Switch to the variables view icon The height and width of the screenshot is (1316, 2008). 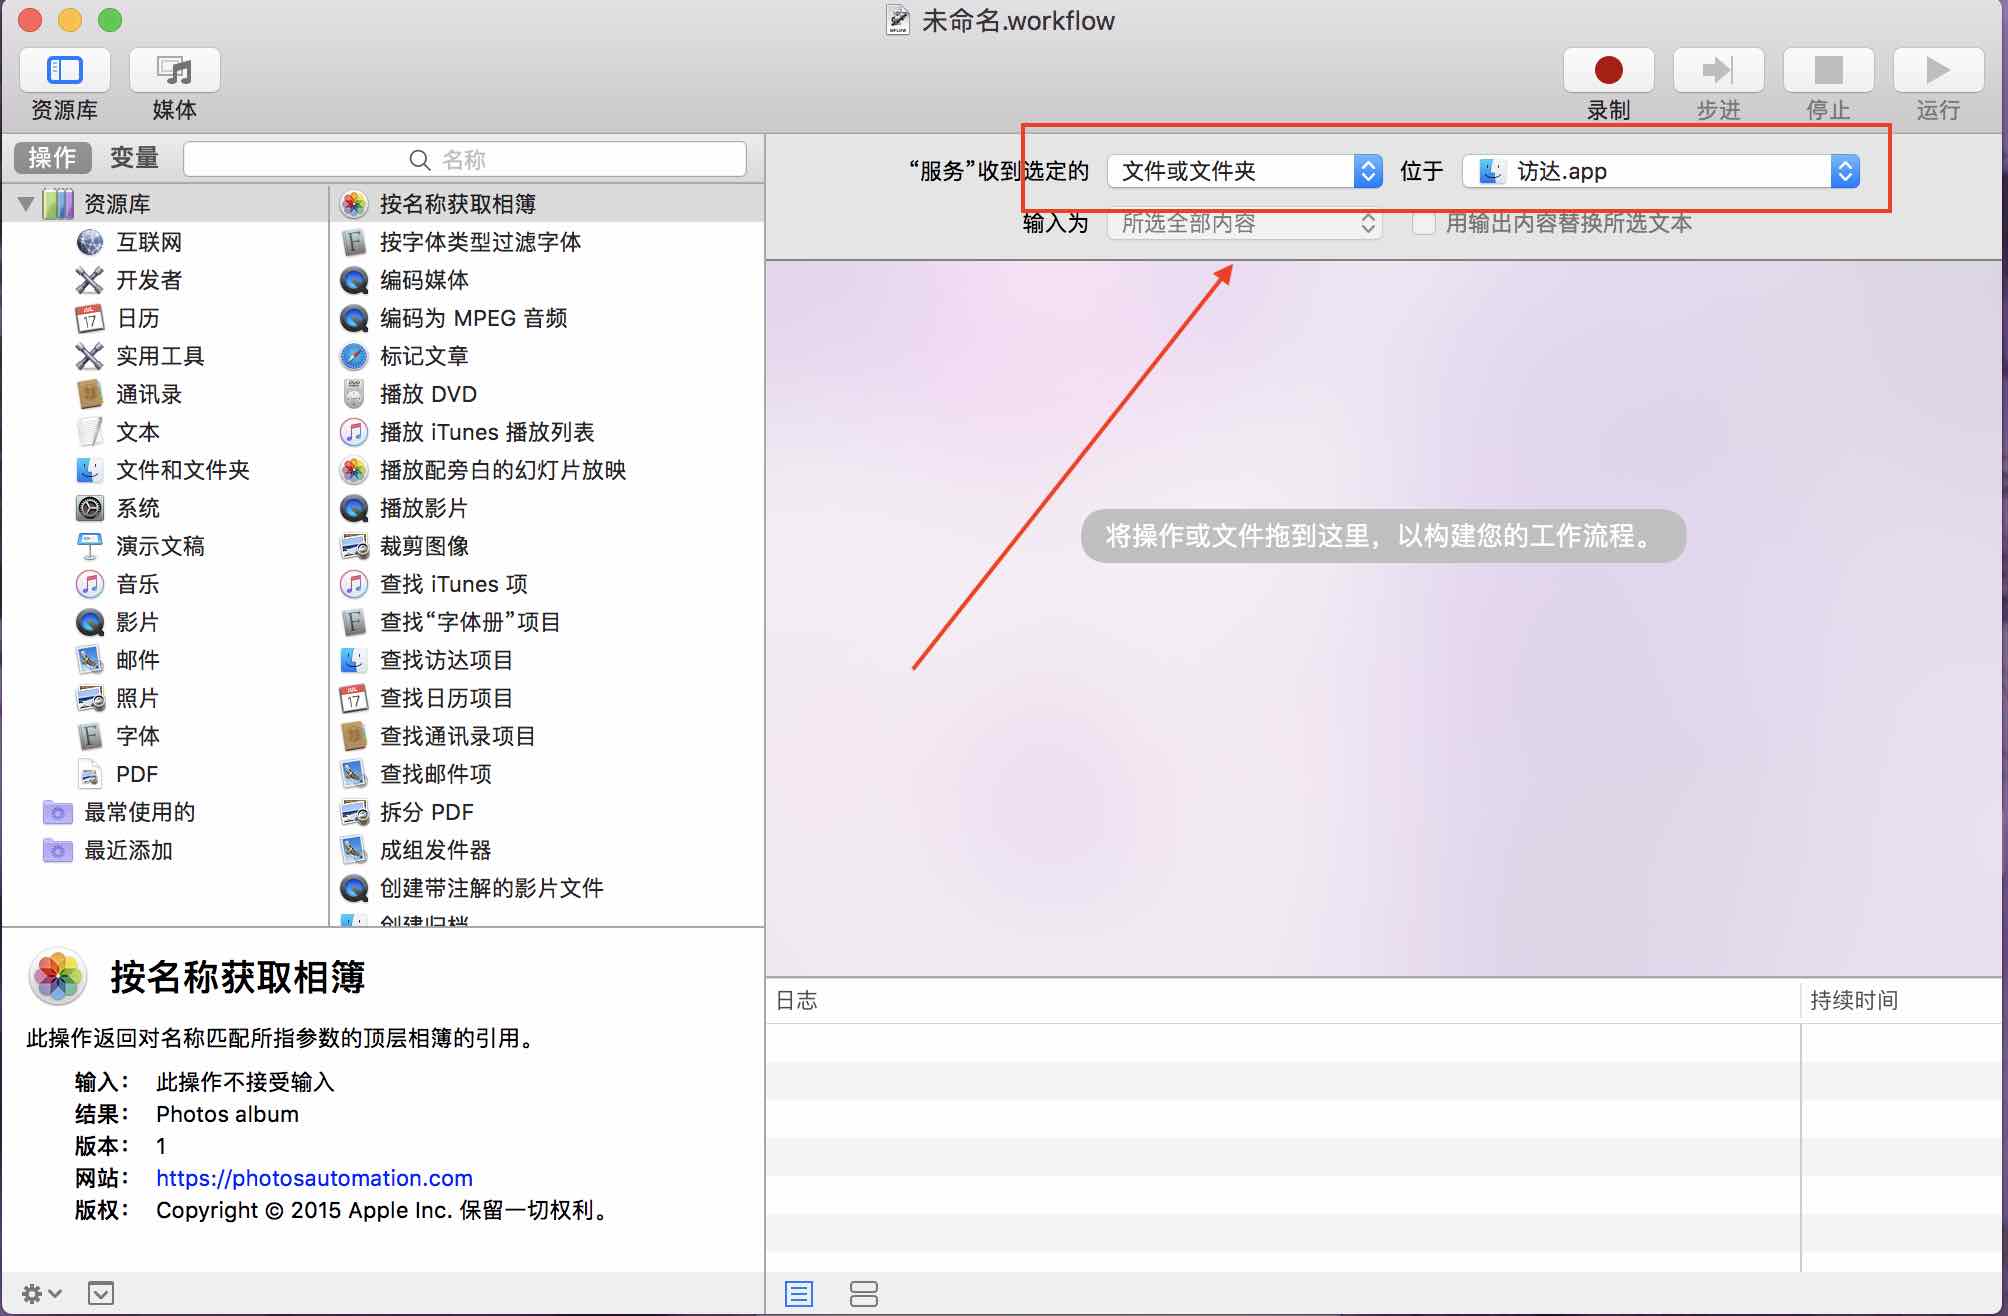click(863, 1293)
